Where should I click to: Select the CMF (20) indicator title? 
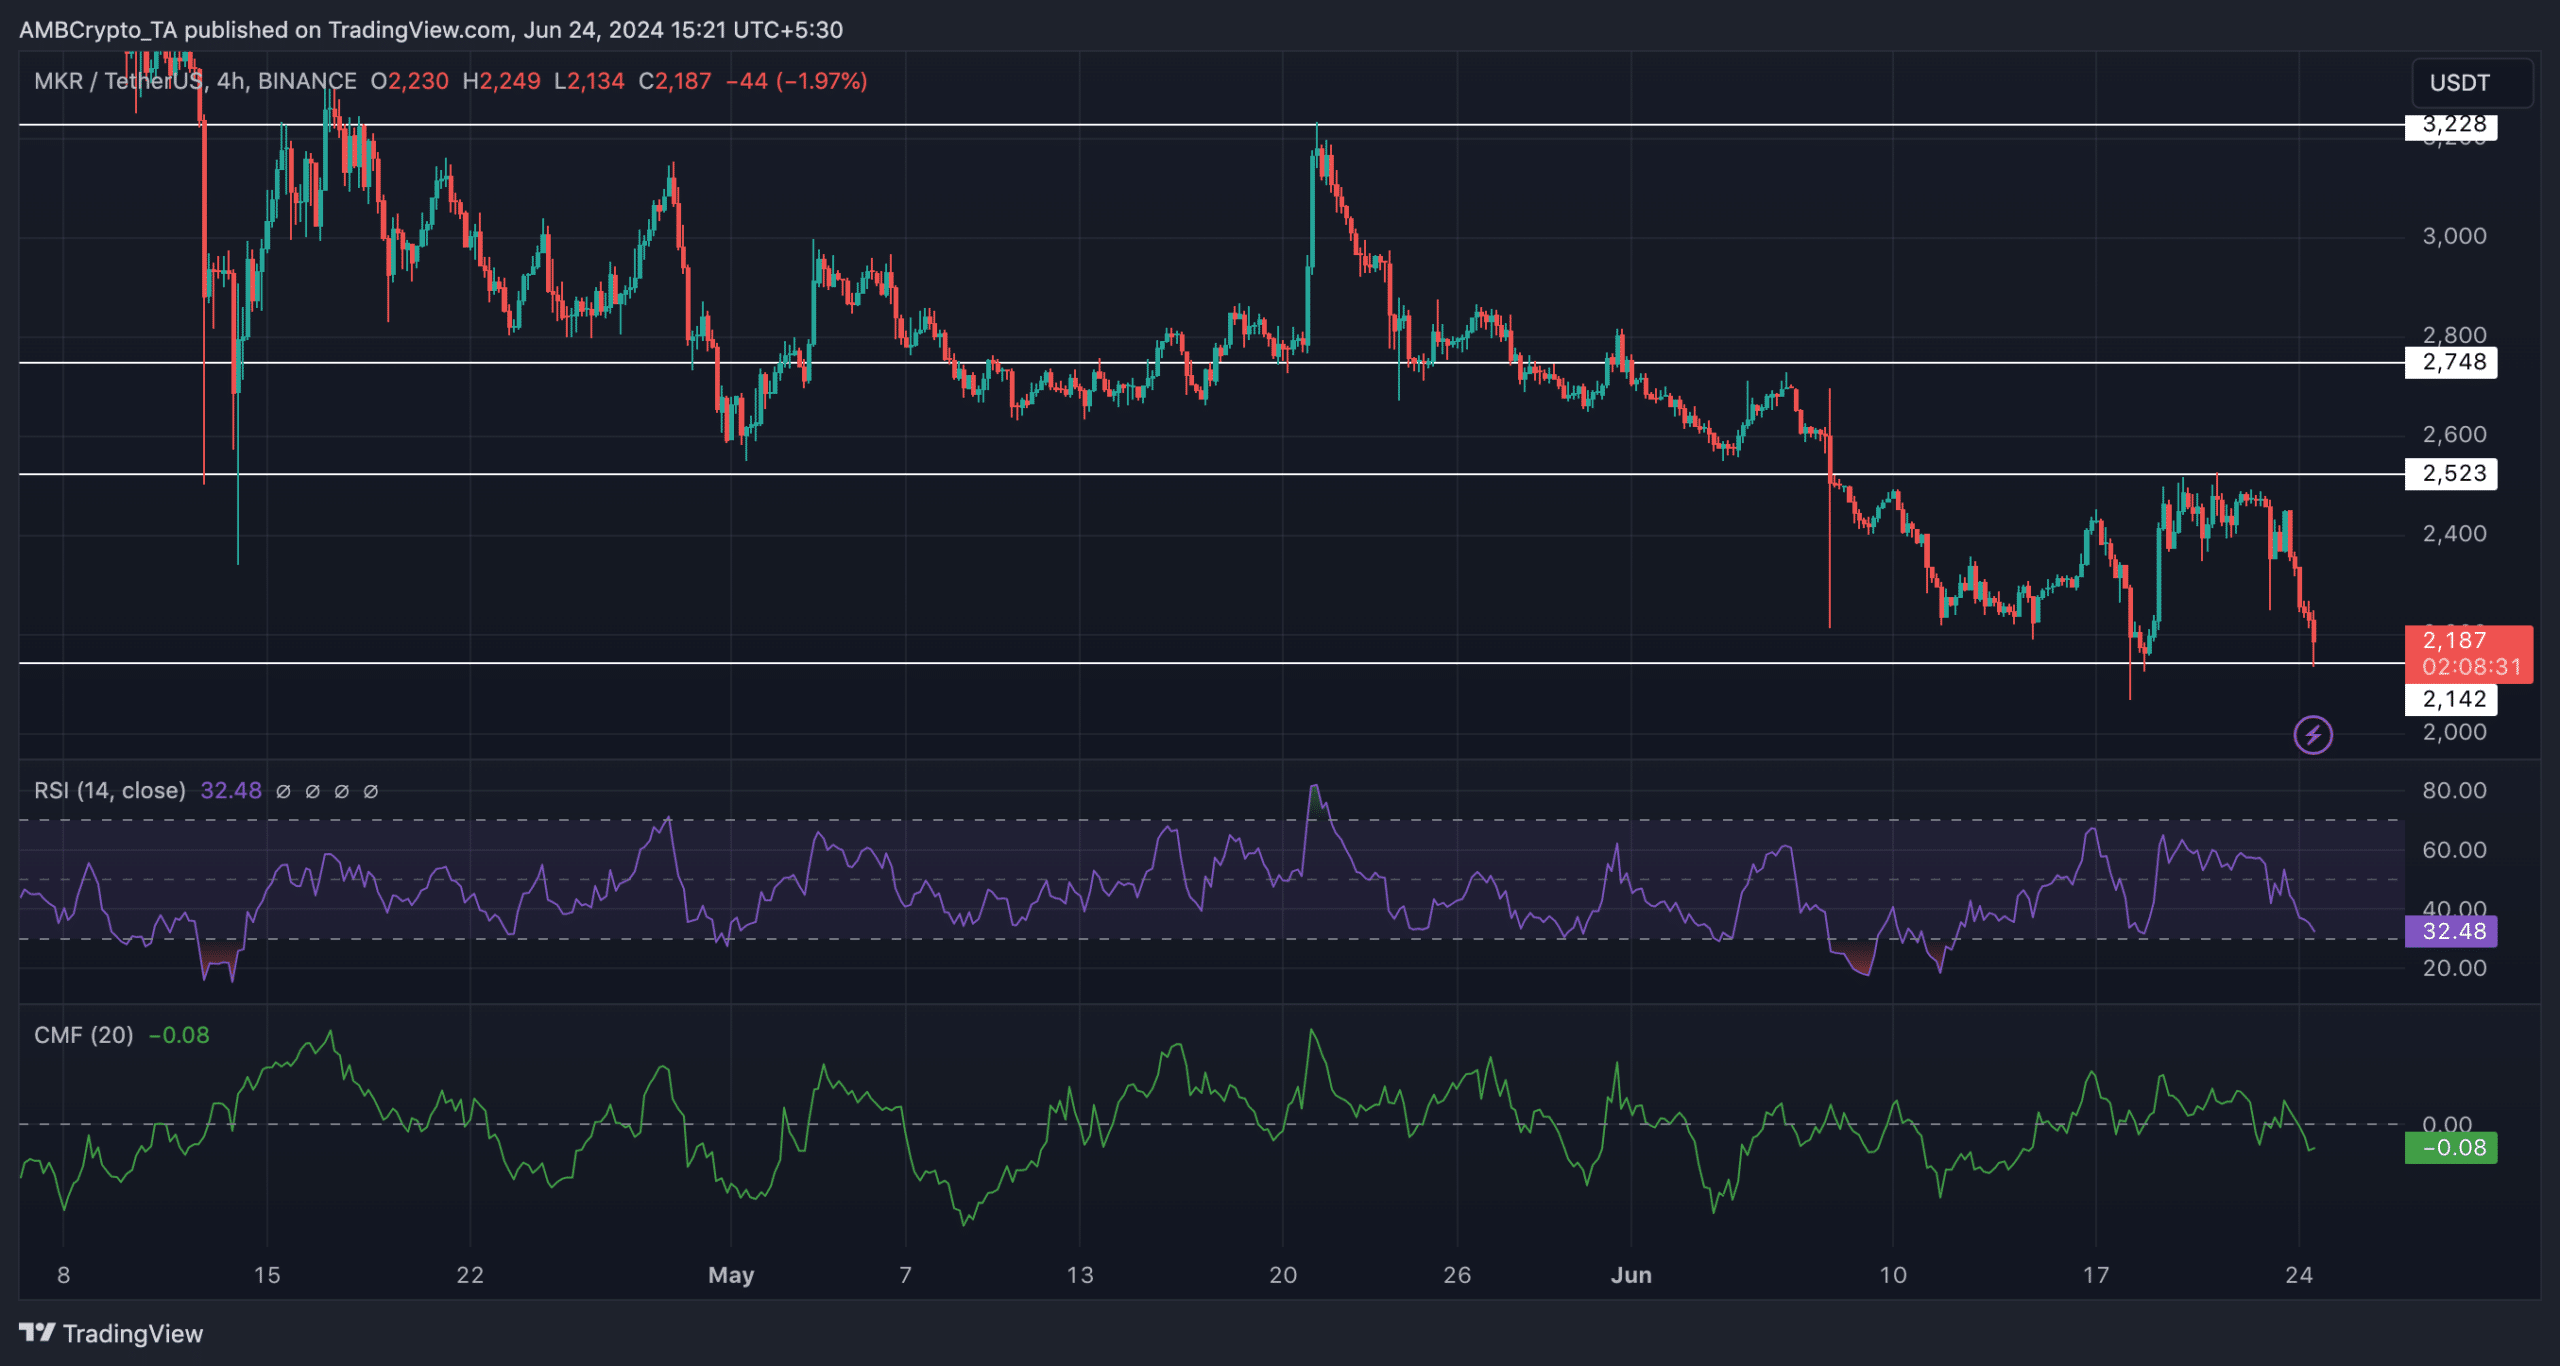coord(84,1035)
